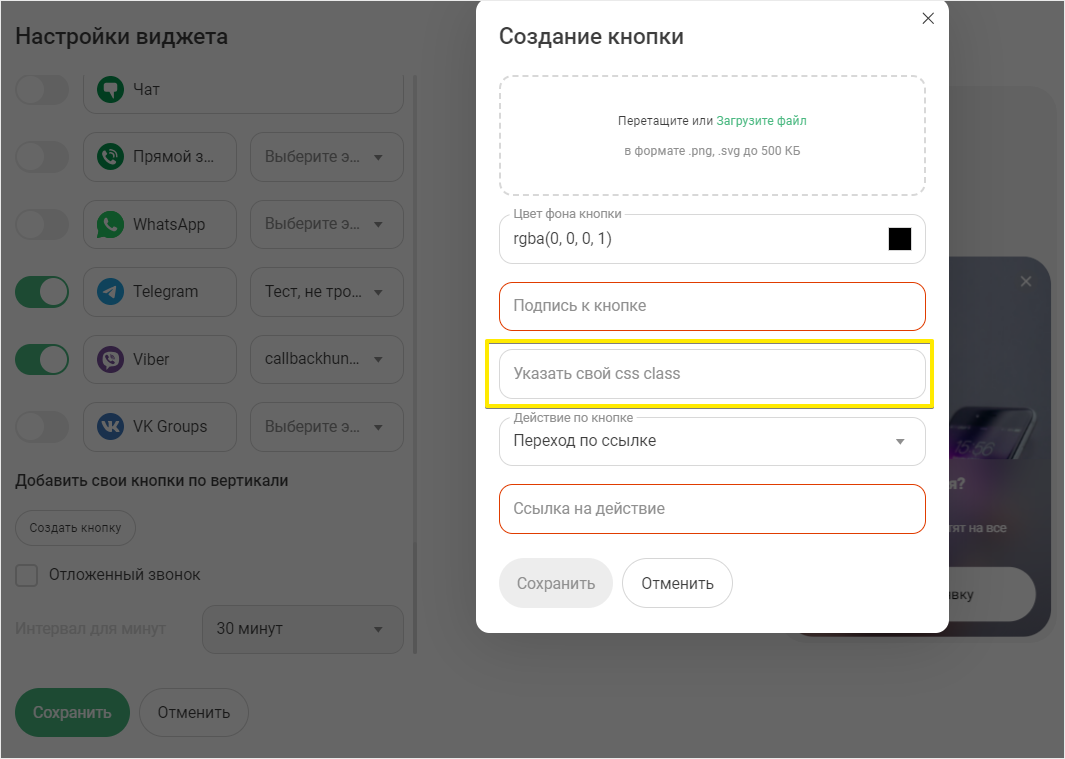Click the WhatsApp logo icon
The height and width of the screenshot is (759, 1065).
click(110, 224)
